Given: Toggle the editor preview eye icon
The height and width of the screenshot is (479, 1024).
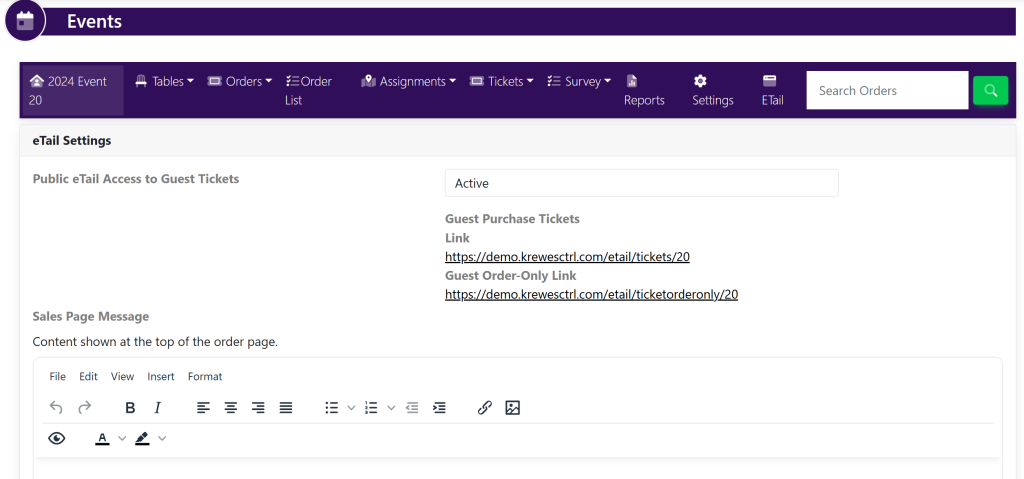Looking at the screenshot, I should [x=57, y=438].
